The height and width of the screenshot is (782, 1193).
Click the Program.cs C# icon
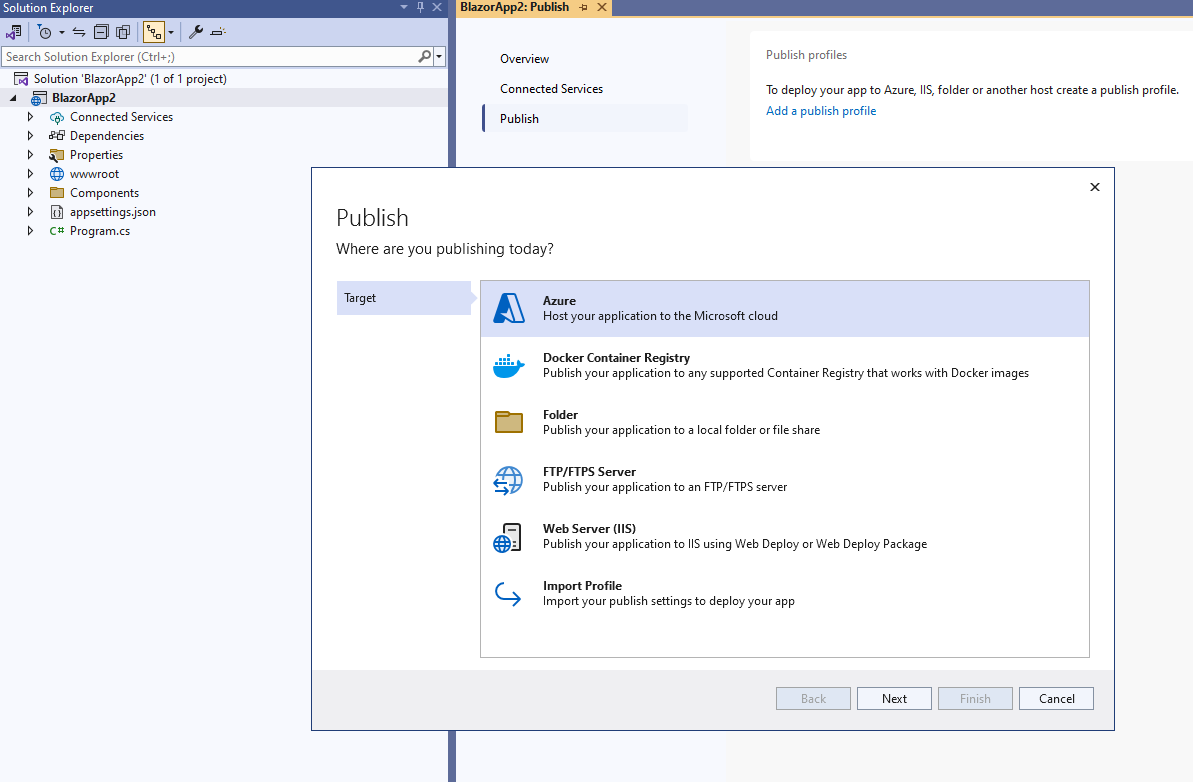pyautogui.click(x=57, y=230)
